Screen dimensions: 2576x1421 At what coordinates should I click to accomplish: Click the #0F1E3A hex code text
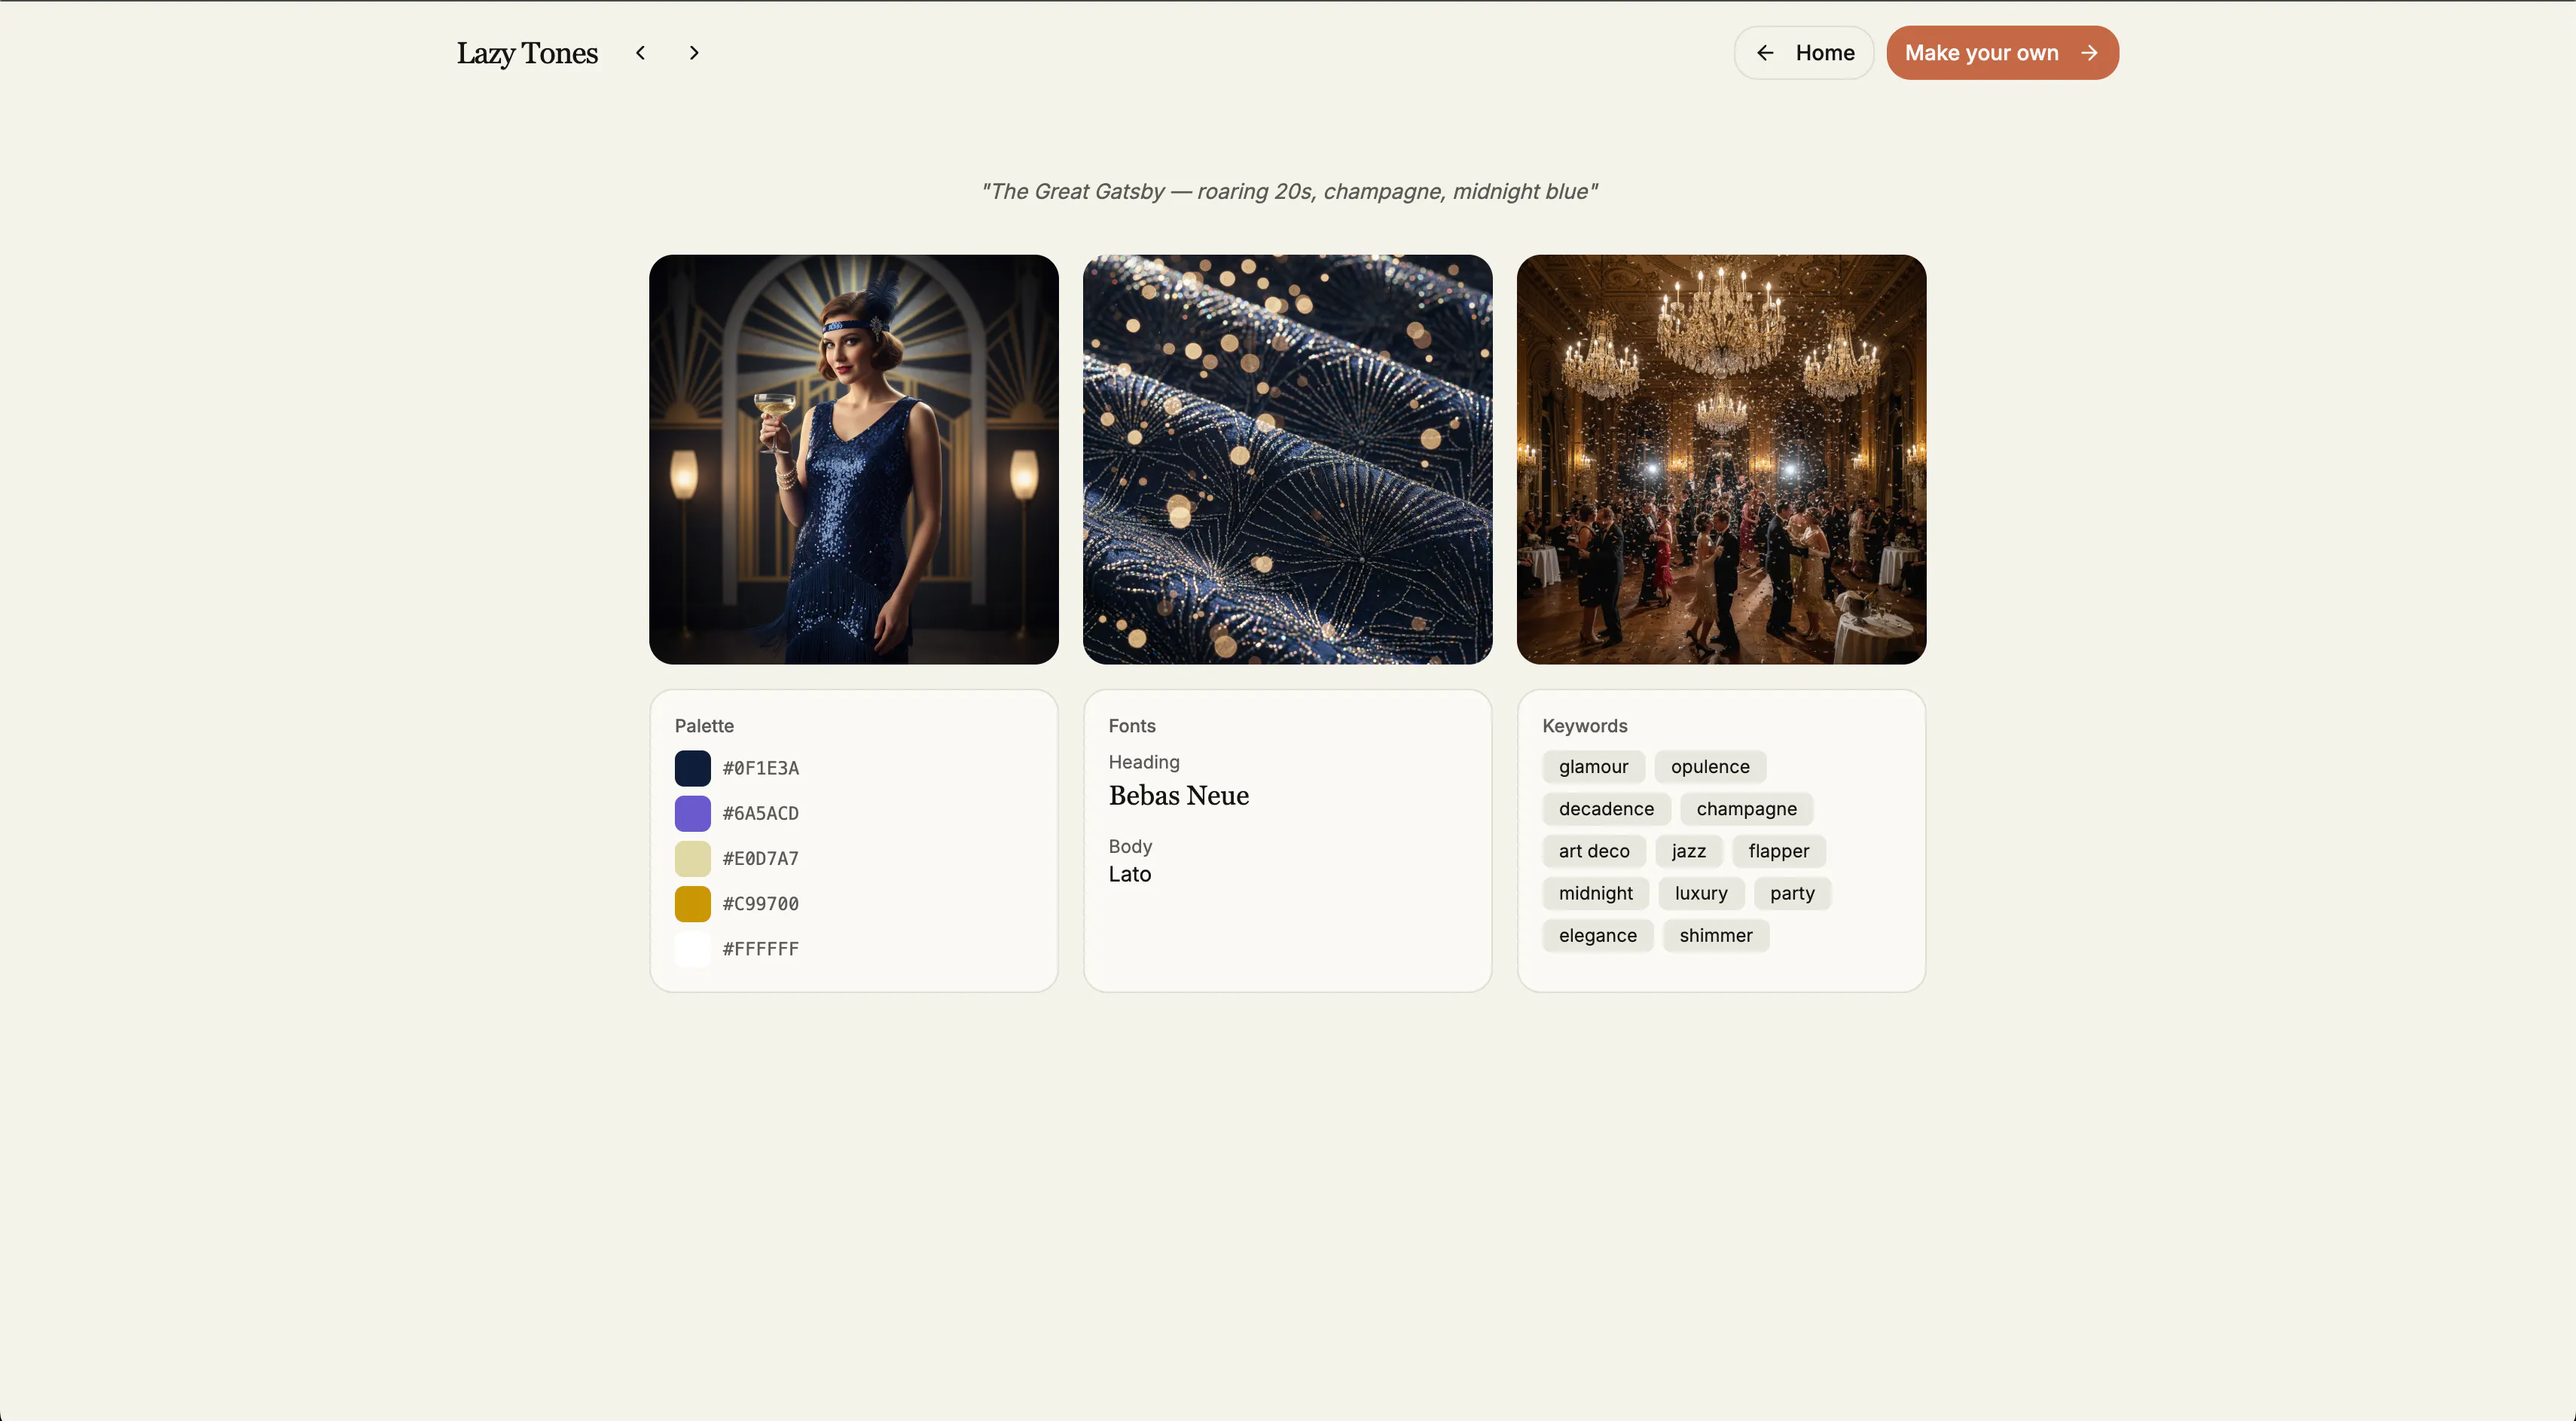click(x=760, y=768)
